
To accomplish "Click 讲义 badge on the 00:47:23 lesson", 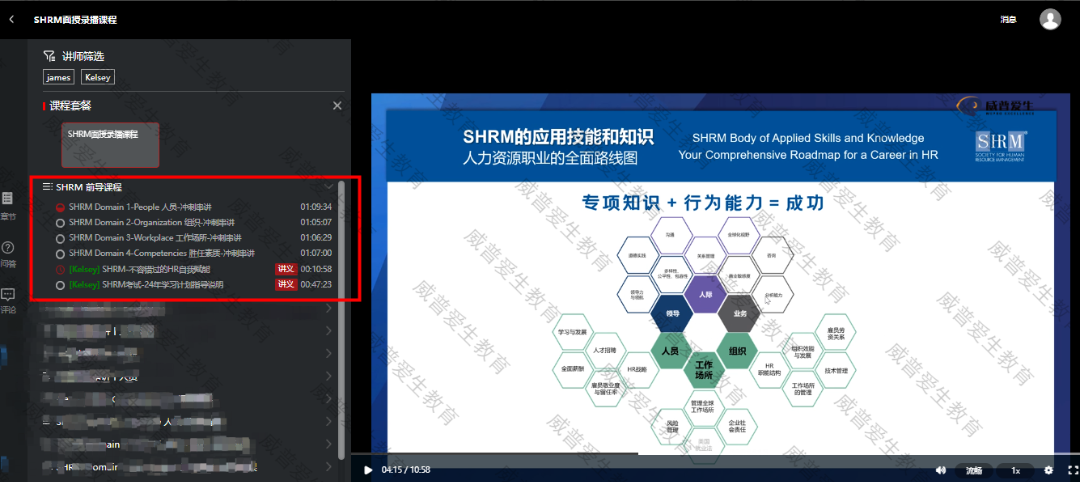I will 286,284.
